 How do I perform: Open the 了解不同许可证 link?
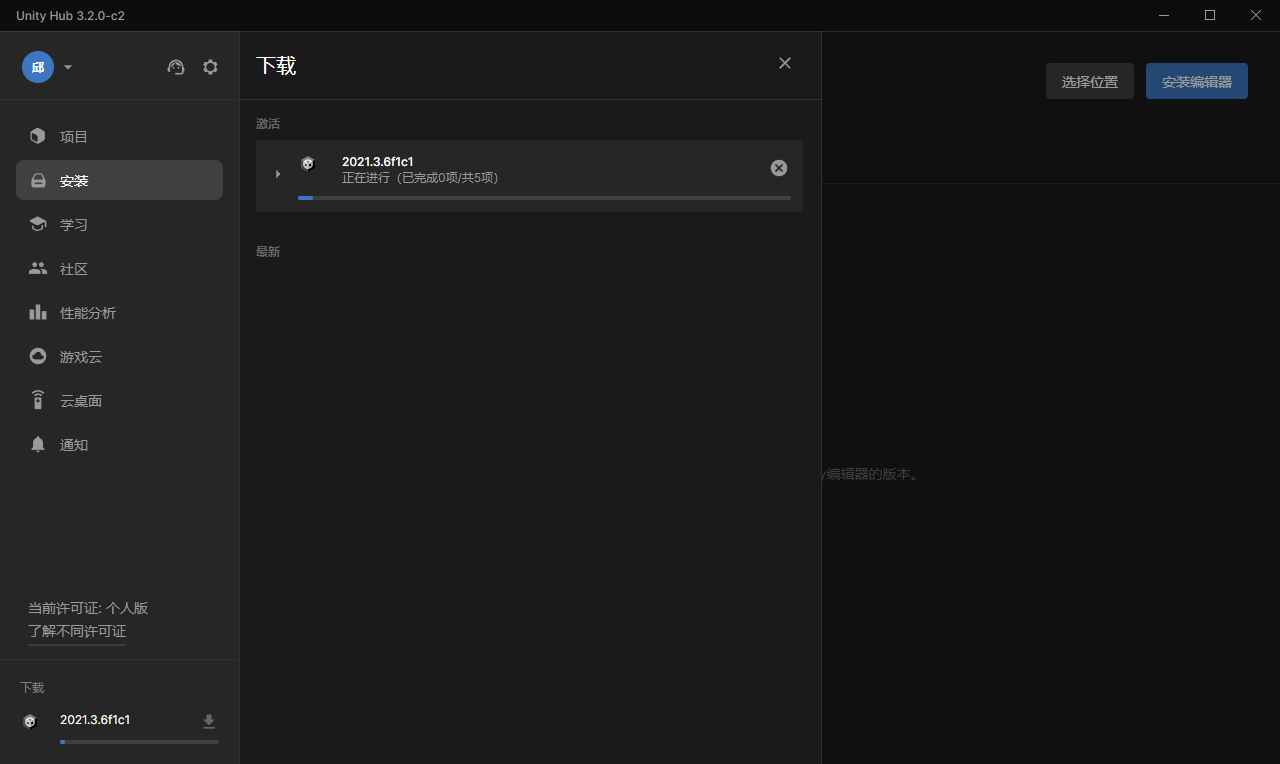pos(77,632)
